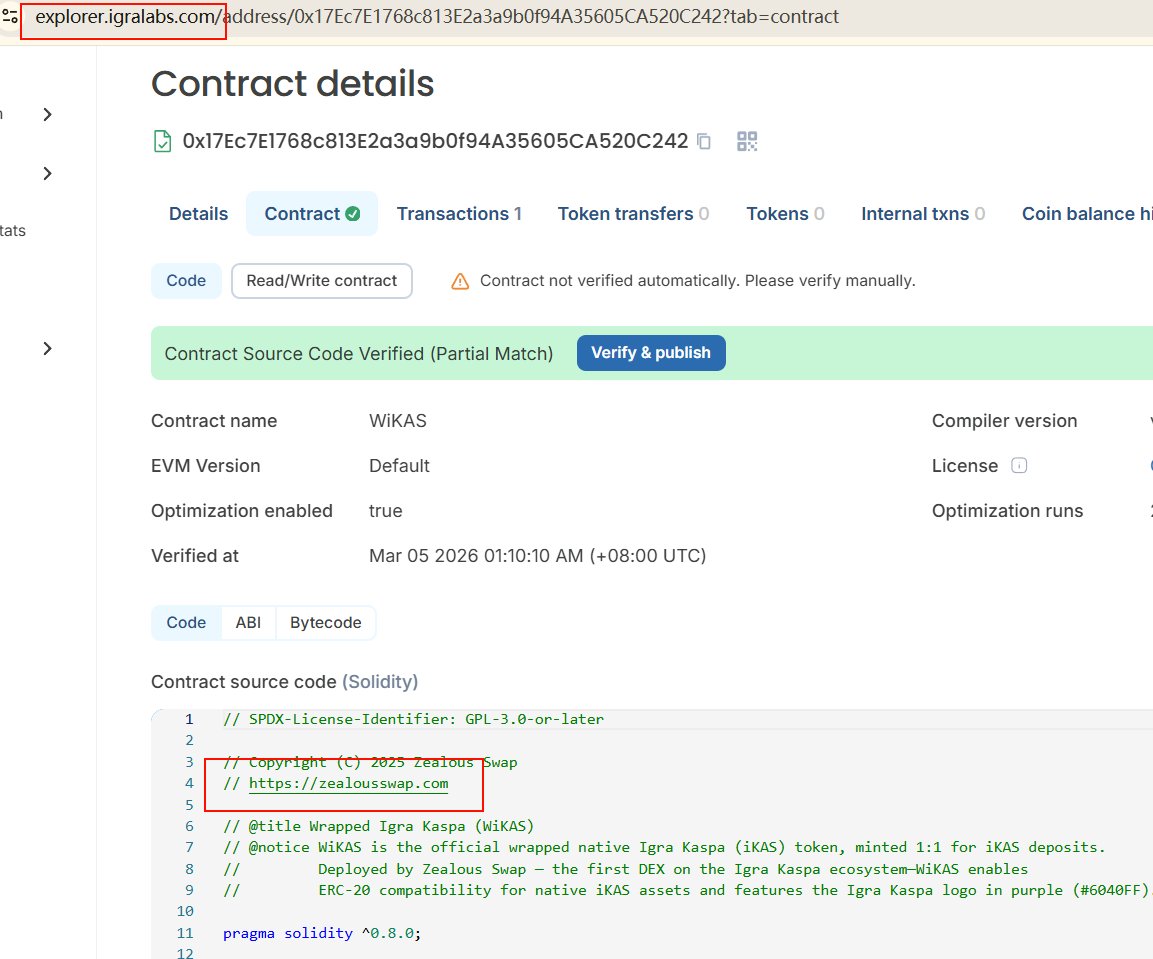Open the Internal txns tab
1153x959 pixels.
click(923, 214)
